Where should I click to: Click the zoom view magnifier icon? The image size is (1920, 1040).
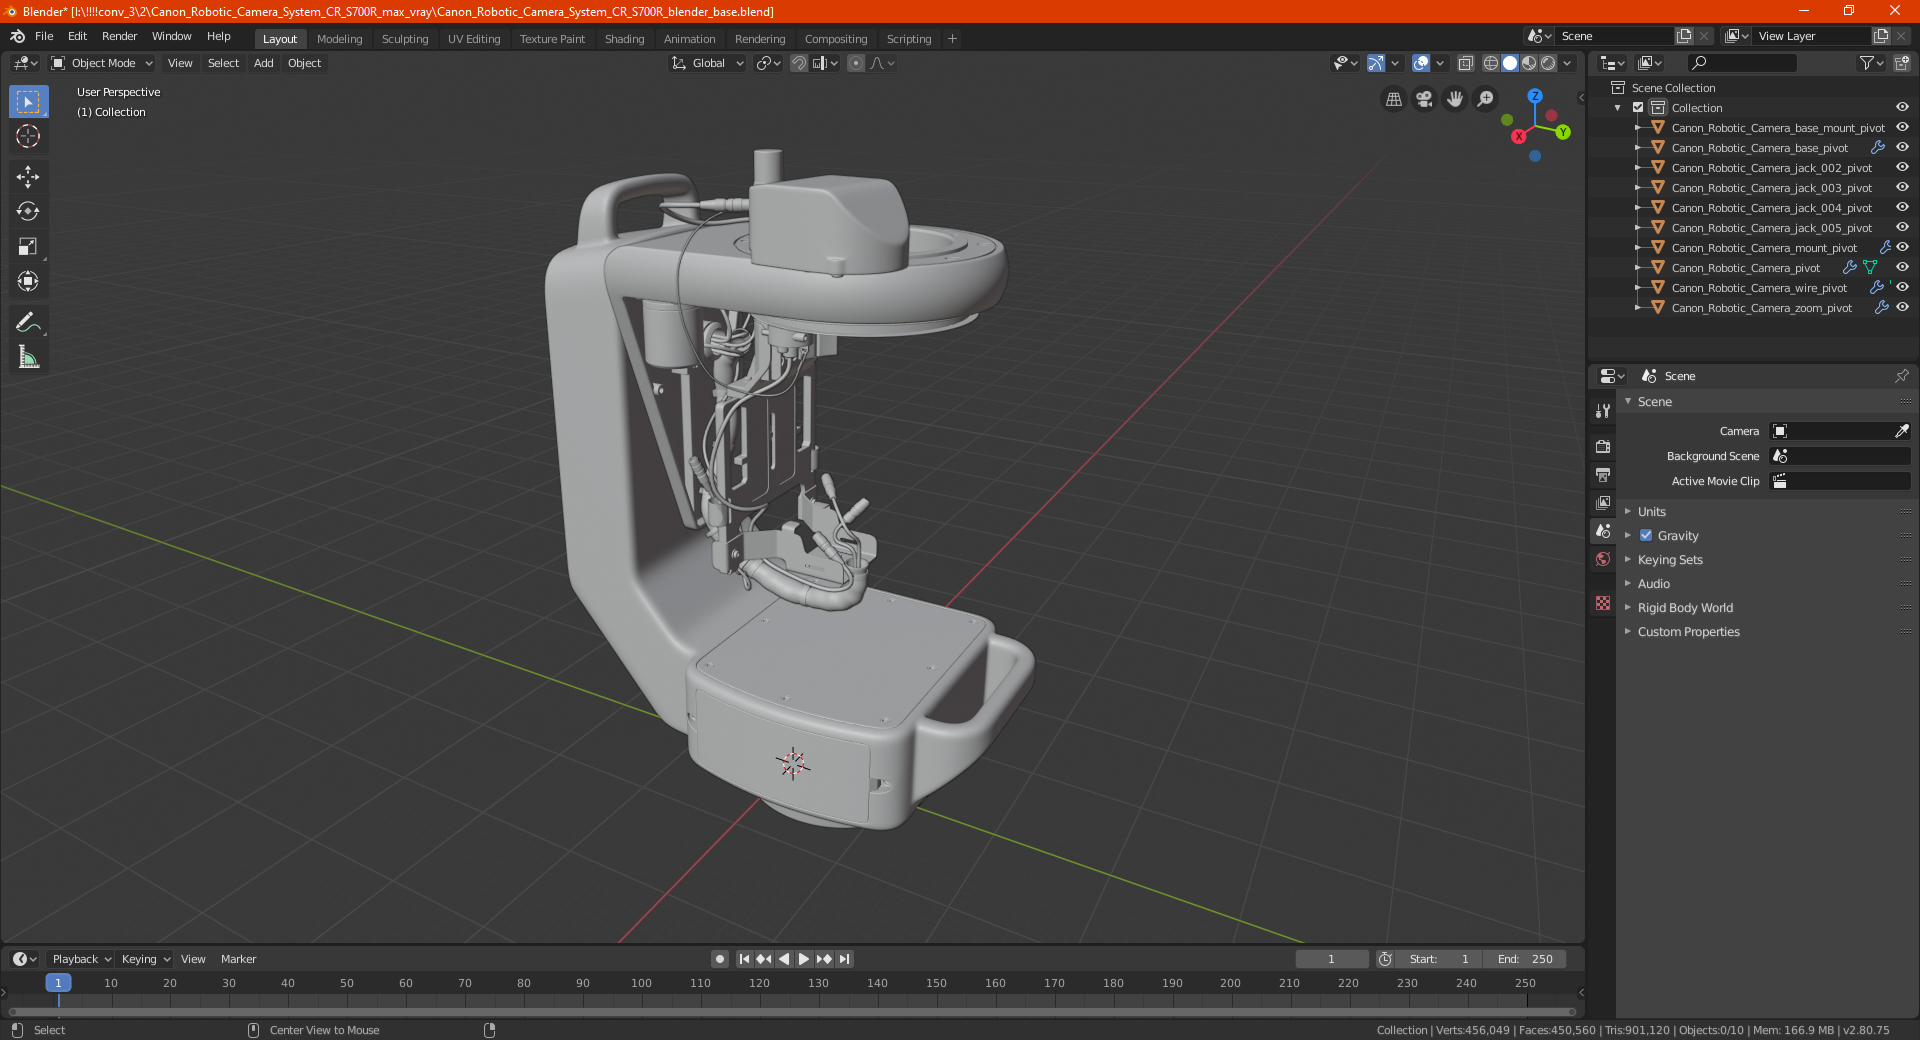click(x=1486, y=99)
